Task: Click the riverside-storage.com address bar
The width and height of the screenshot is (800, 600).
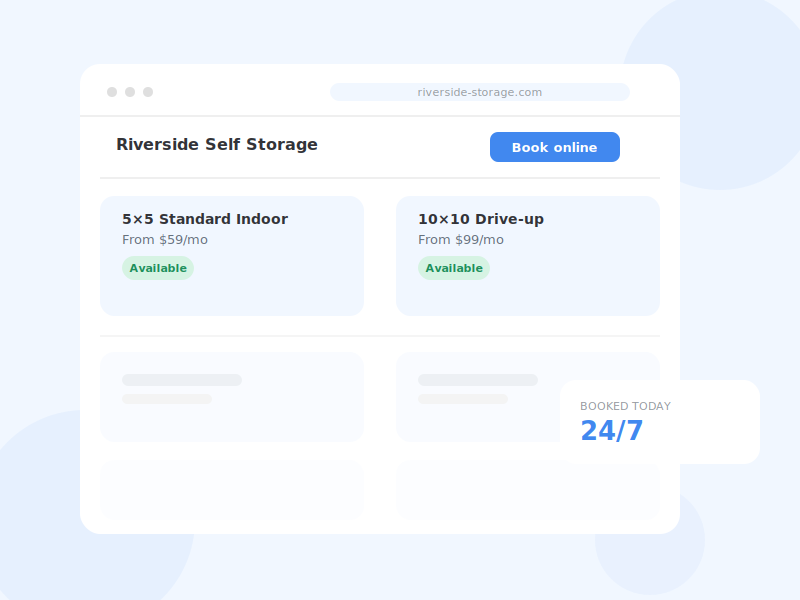Action: (x=480, y=92)
